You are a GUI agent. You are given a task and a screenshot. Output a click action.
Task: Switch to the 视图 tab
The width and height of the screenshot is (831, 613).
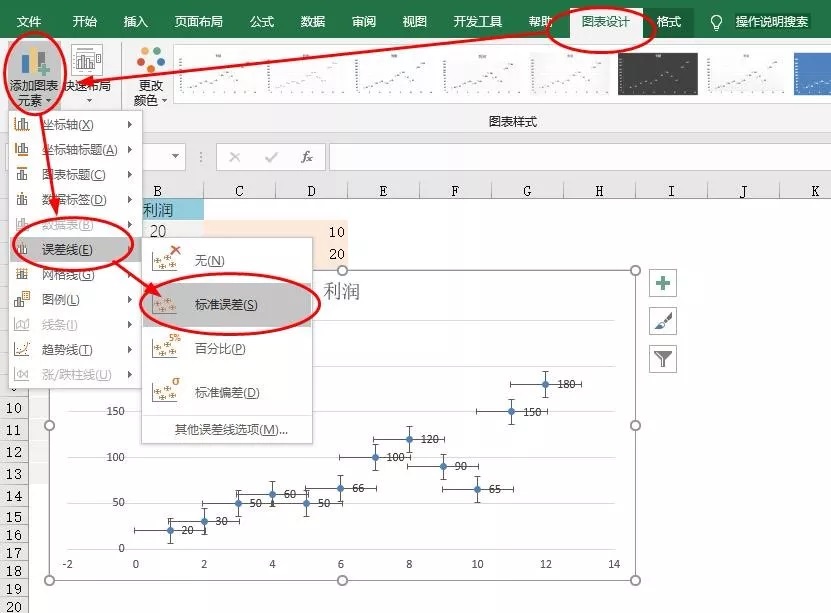(414, 22)
